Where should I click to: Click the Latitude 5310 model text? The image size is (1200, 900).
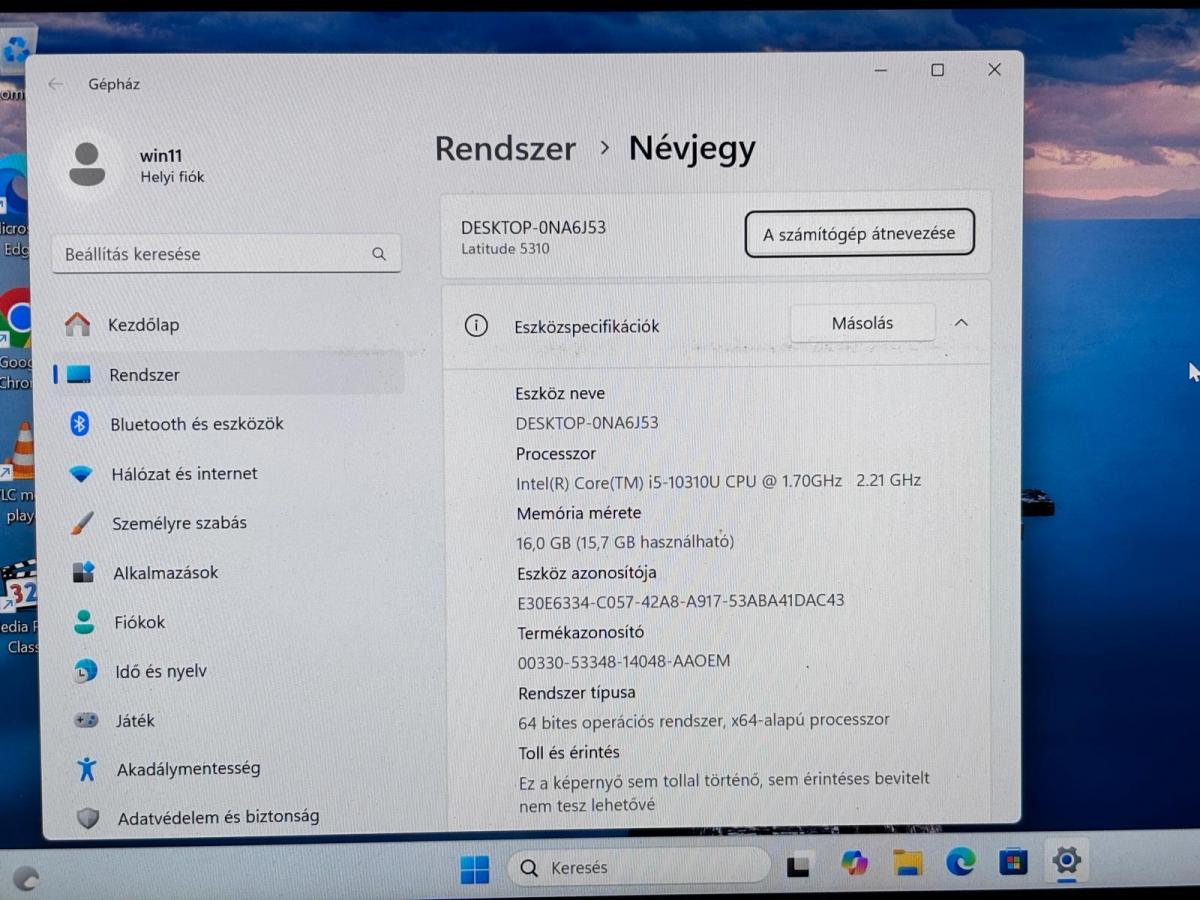click(x=505, y=248)
